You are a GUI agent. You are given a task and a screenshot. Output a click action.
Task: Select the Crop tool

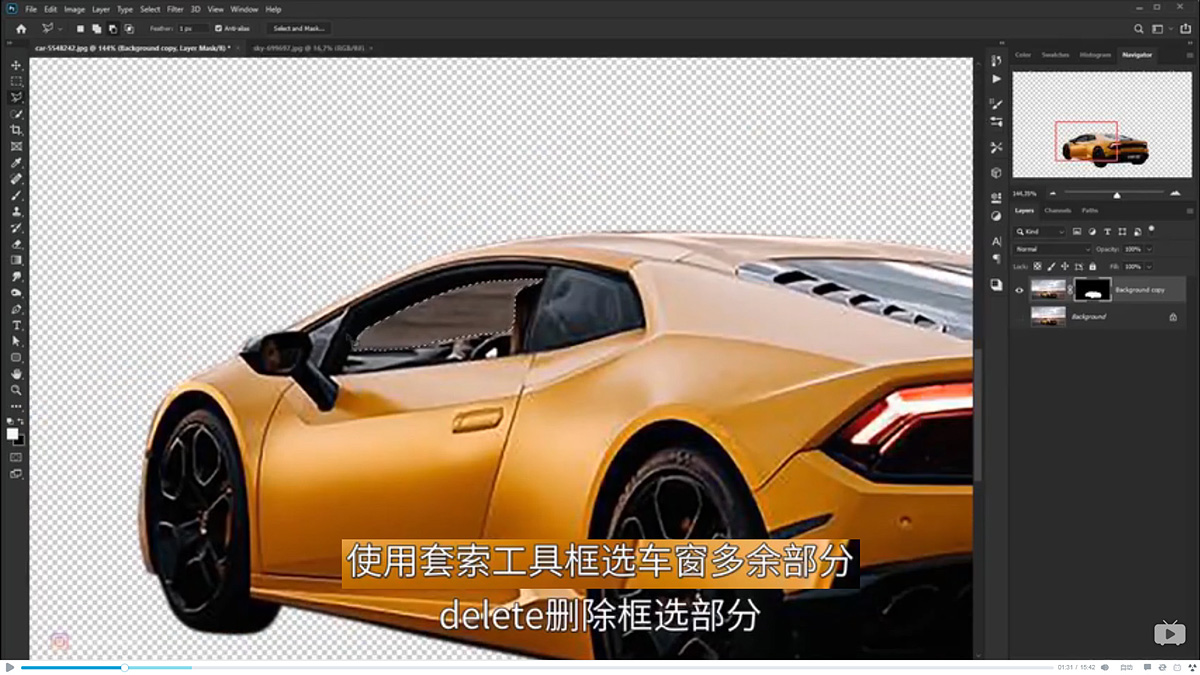[15, 130]
